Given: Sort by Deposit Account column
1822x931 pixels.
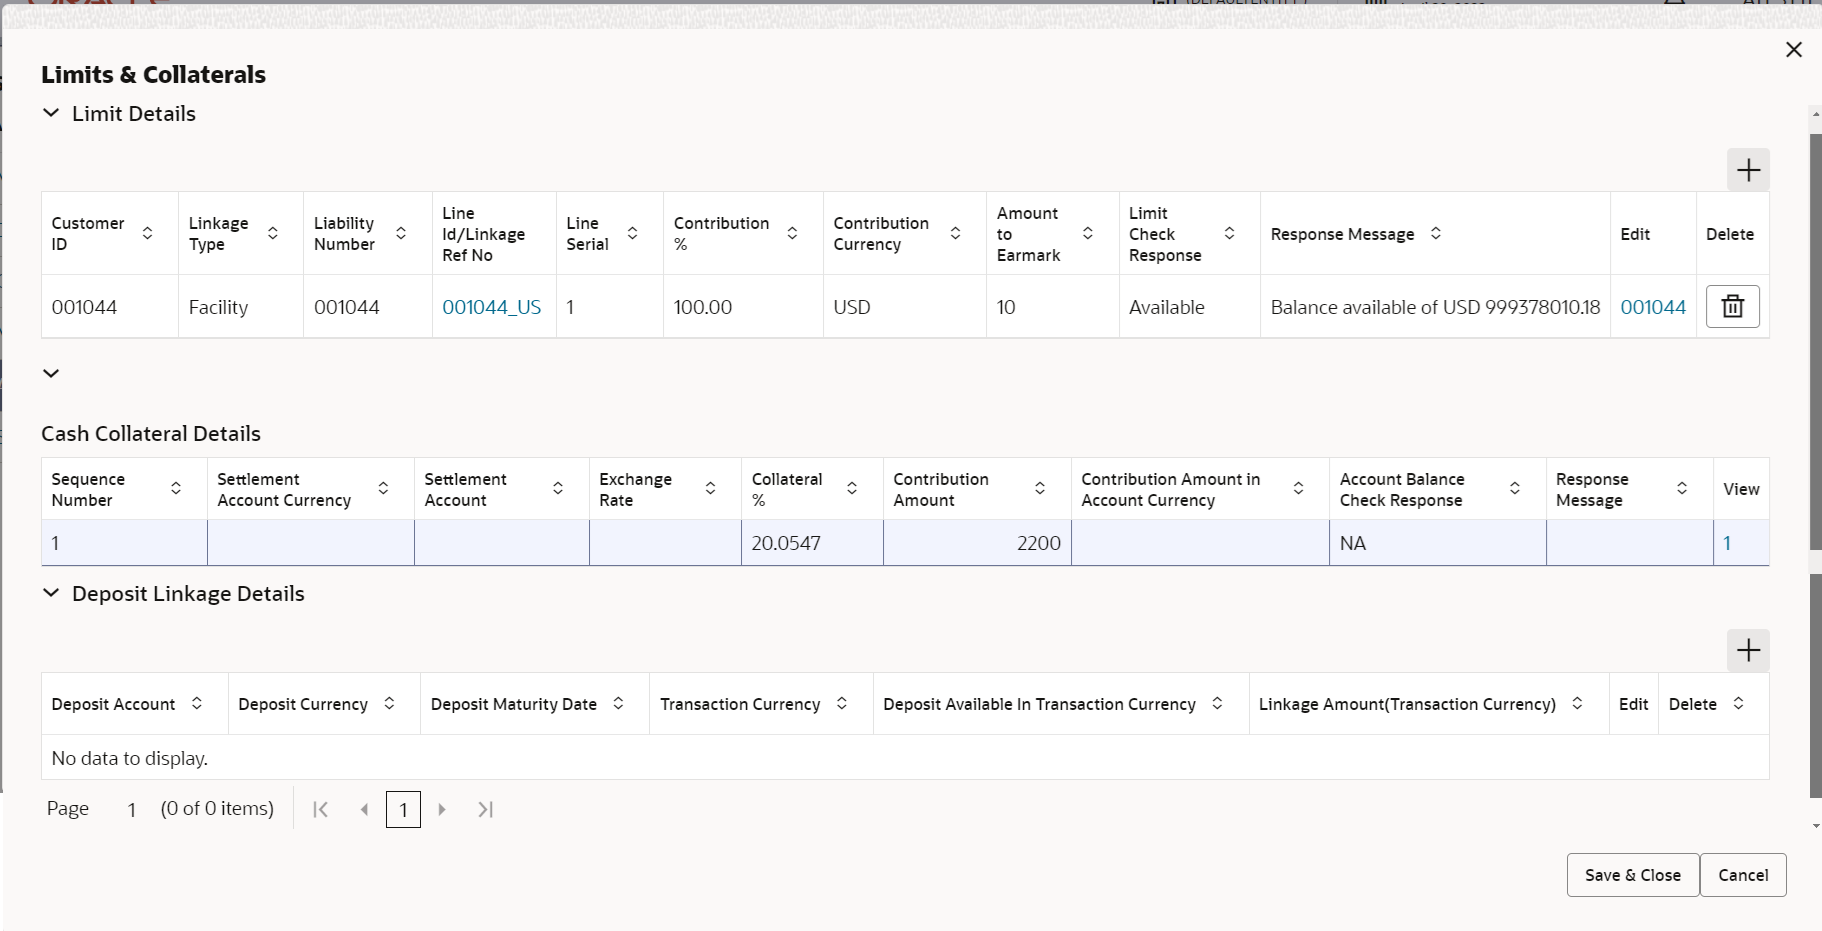Looking at the screenshot, I should pyautogui.click(x=197, y=703).
